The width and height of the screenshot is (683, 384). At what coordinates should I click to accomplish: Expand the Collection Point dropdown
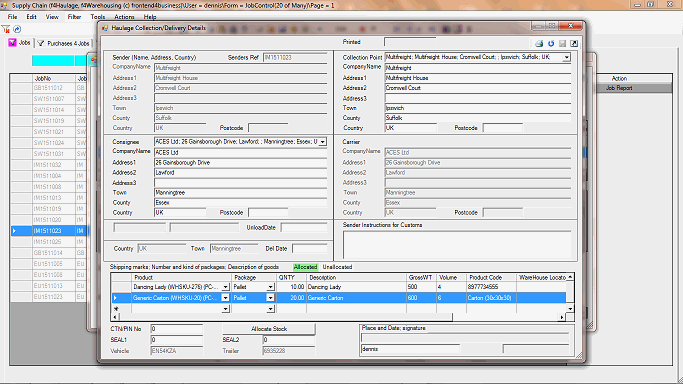coord(566,57)
